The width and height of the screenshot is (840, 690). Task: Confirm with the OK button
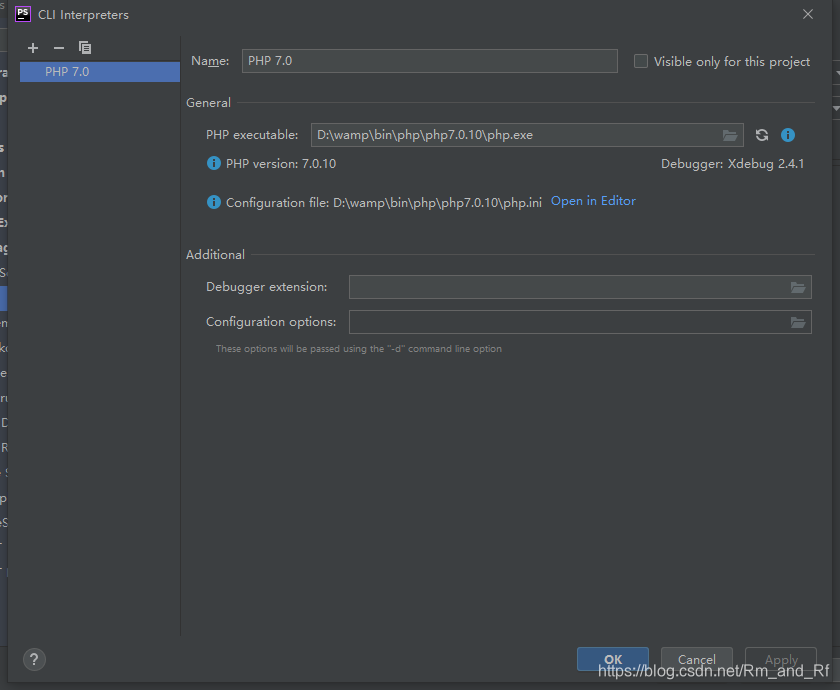pyautogui.click(x=613, y=659)
